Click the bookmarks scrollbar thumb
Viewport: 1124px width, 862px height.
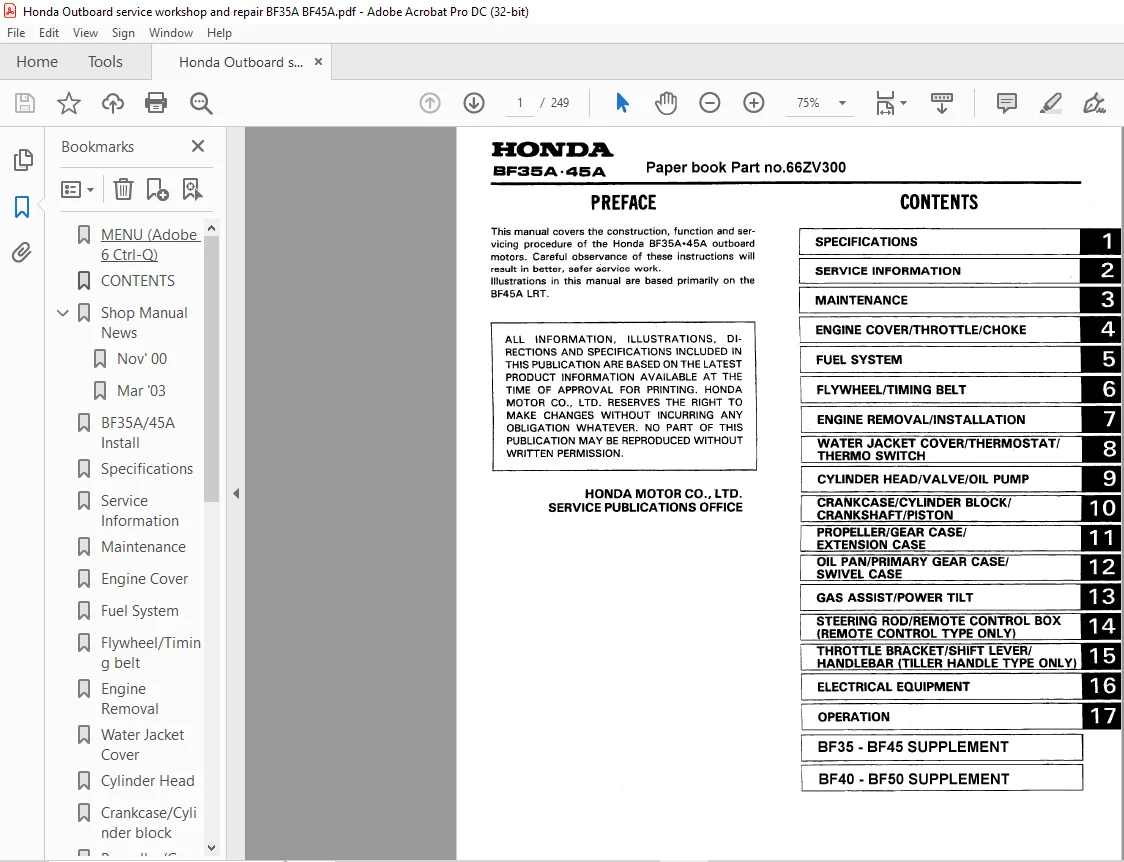[211, 369]
